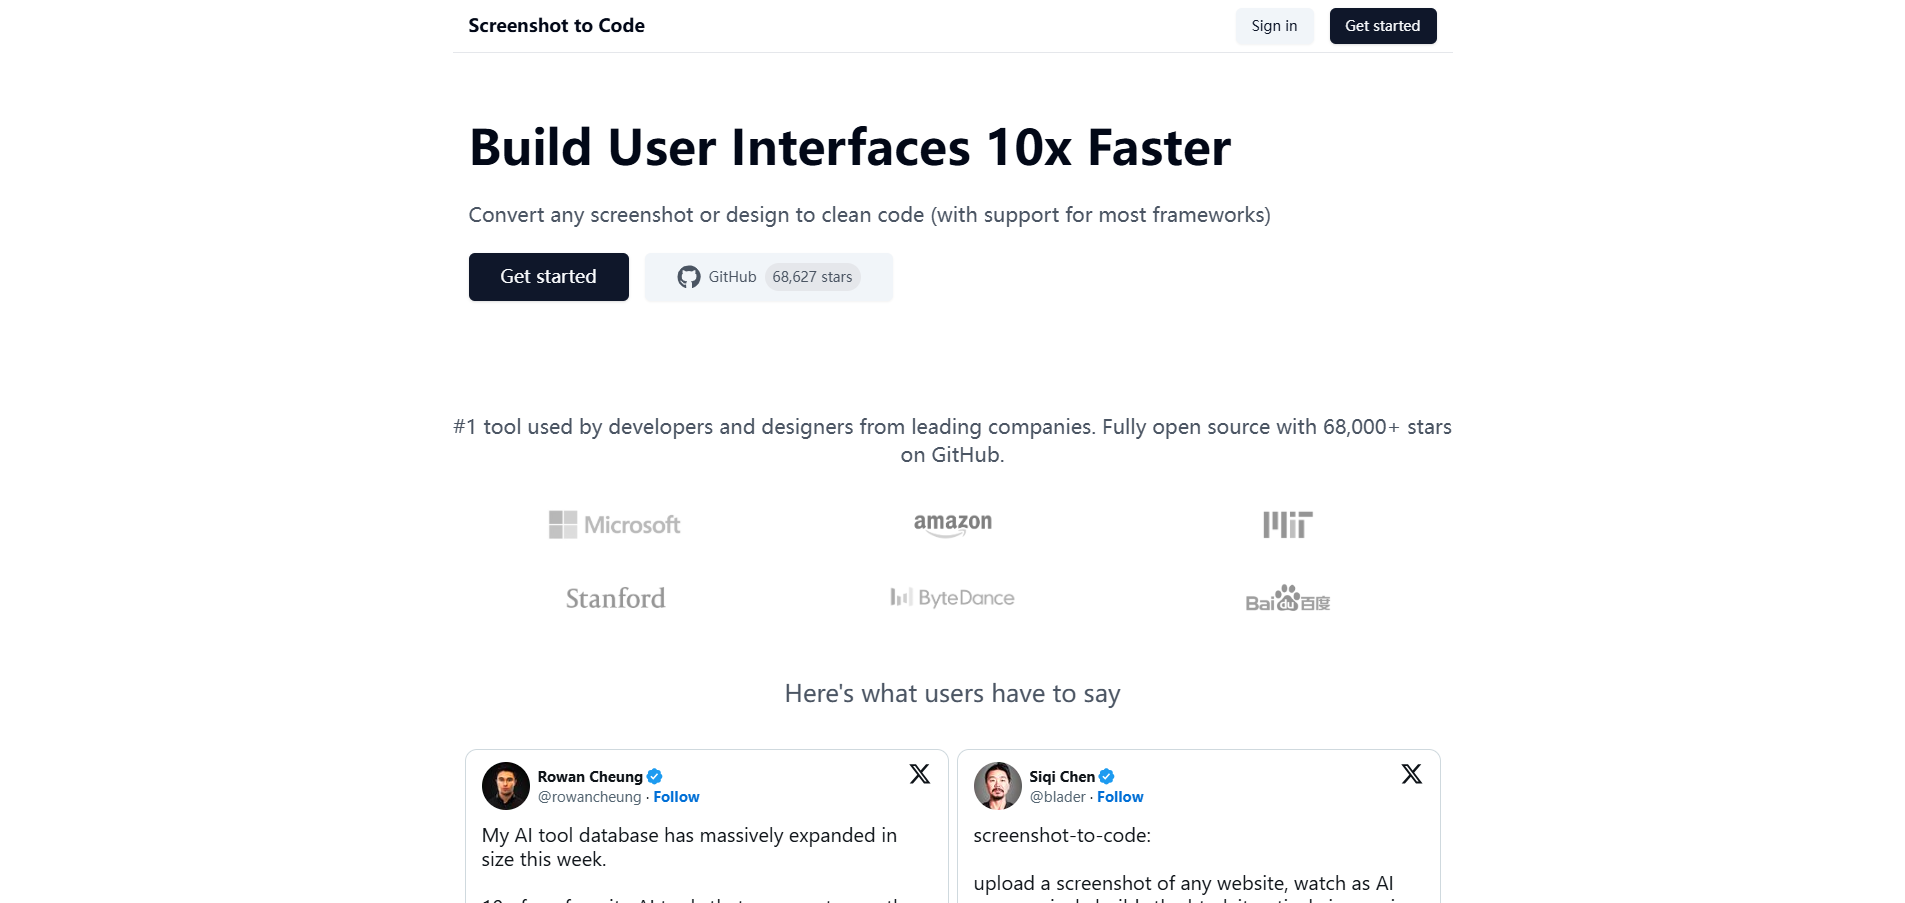Click the X logo on Rowan Cheung's tweet
1905x903 pixels.
(x=919, y=773)
